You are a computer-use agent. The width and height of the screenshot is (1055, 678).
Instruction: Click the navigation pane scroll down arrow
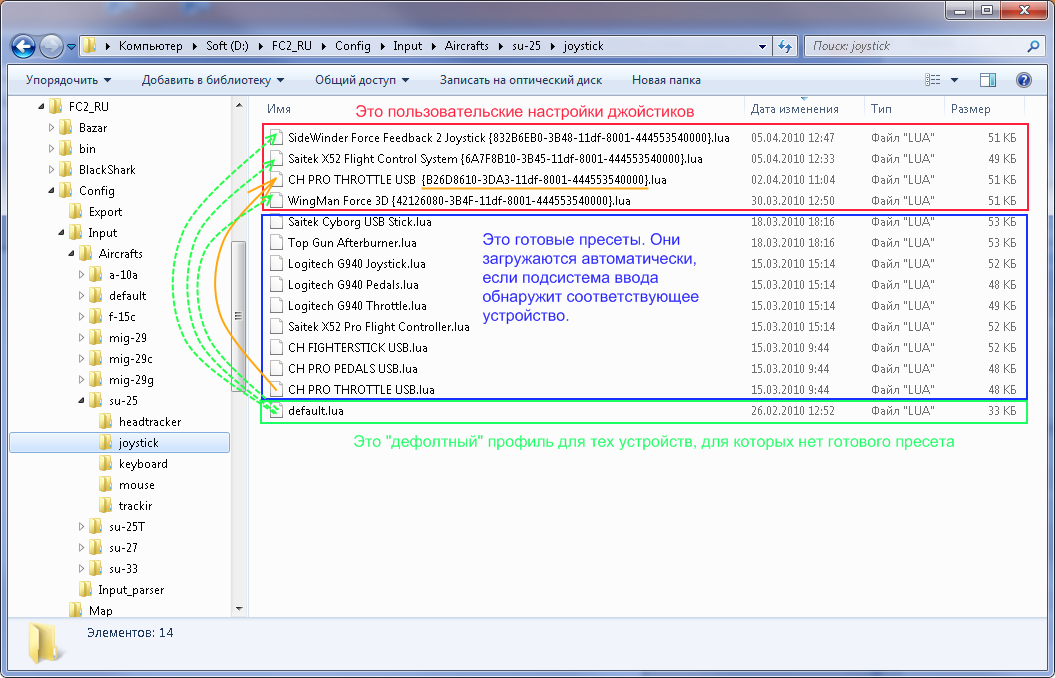pyautogui.click(x=238, y=609)
